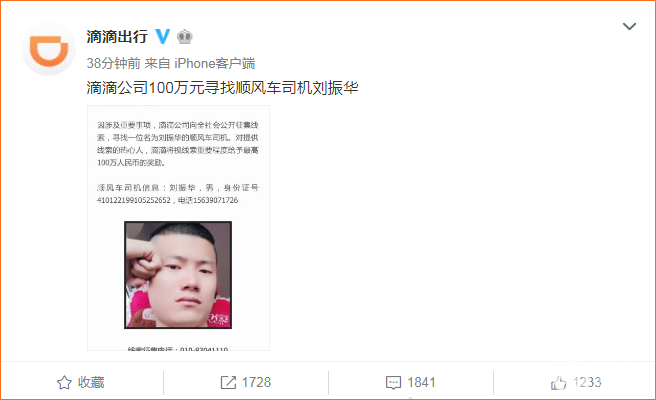
Task: Click the 1233 like count
Action: pyautogui.click(x=587, y=382)
